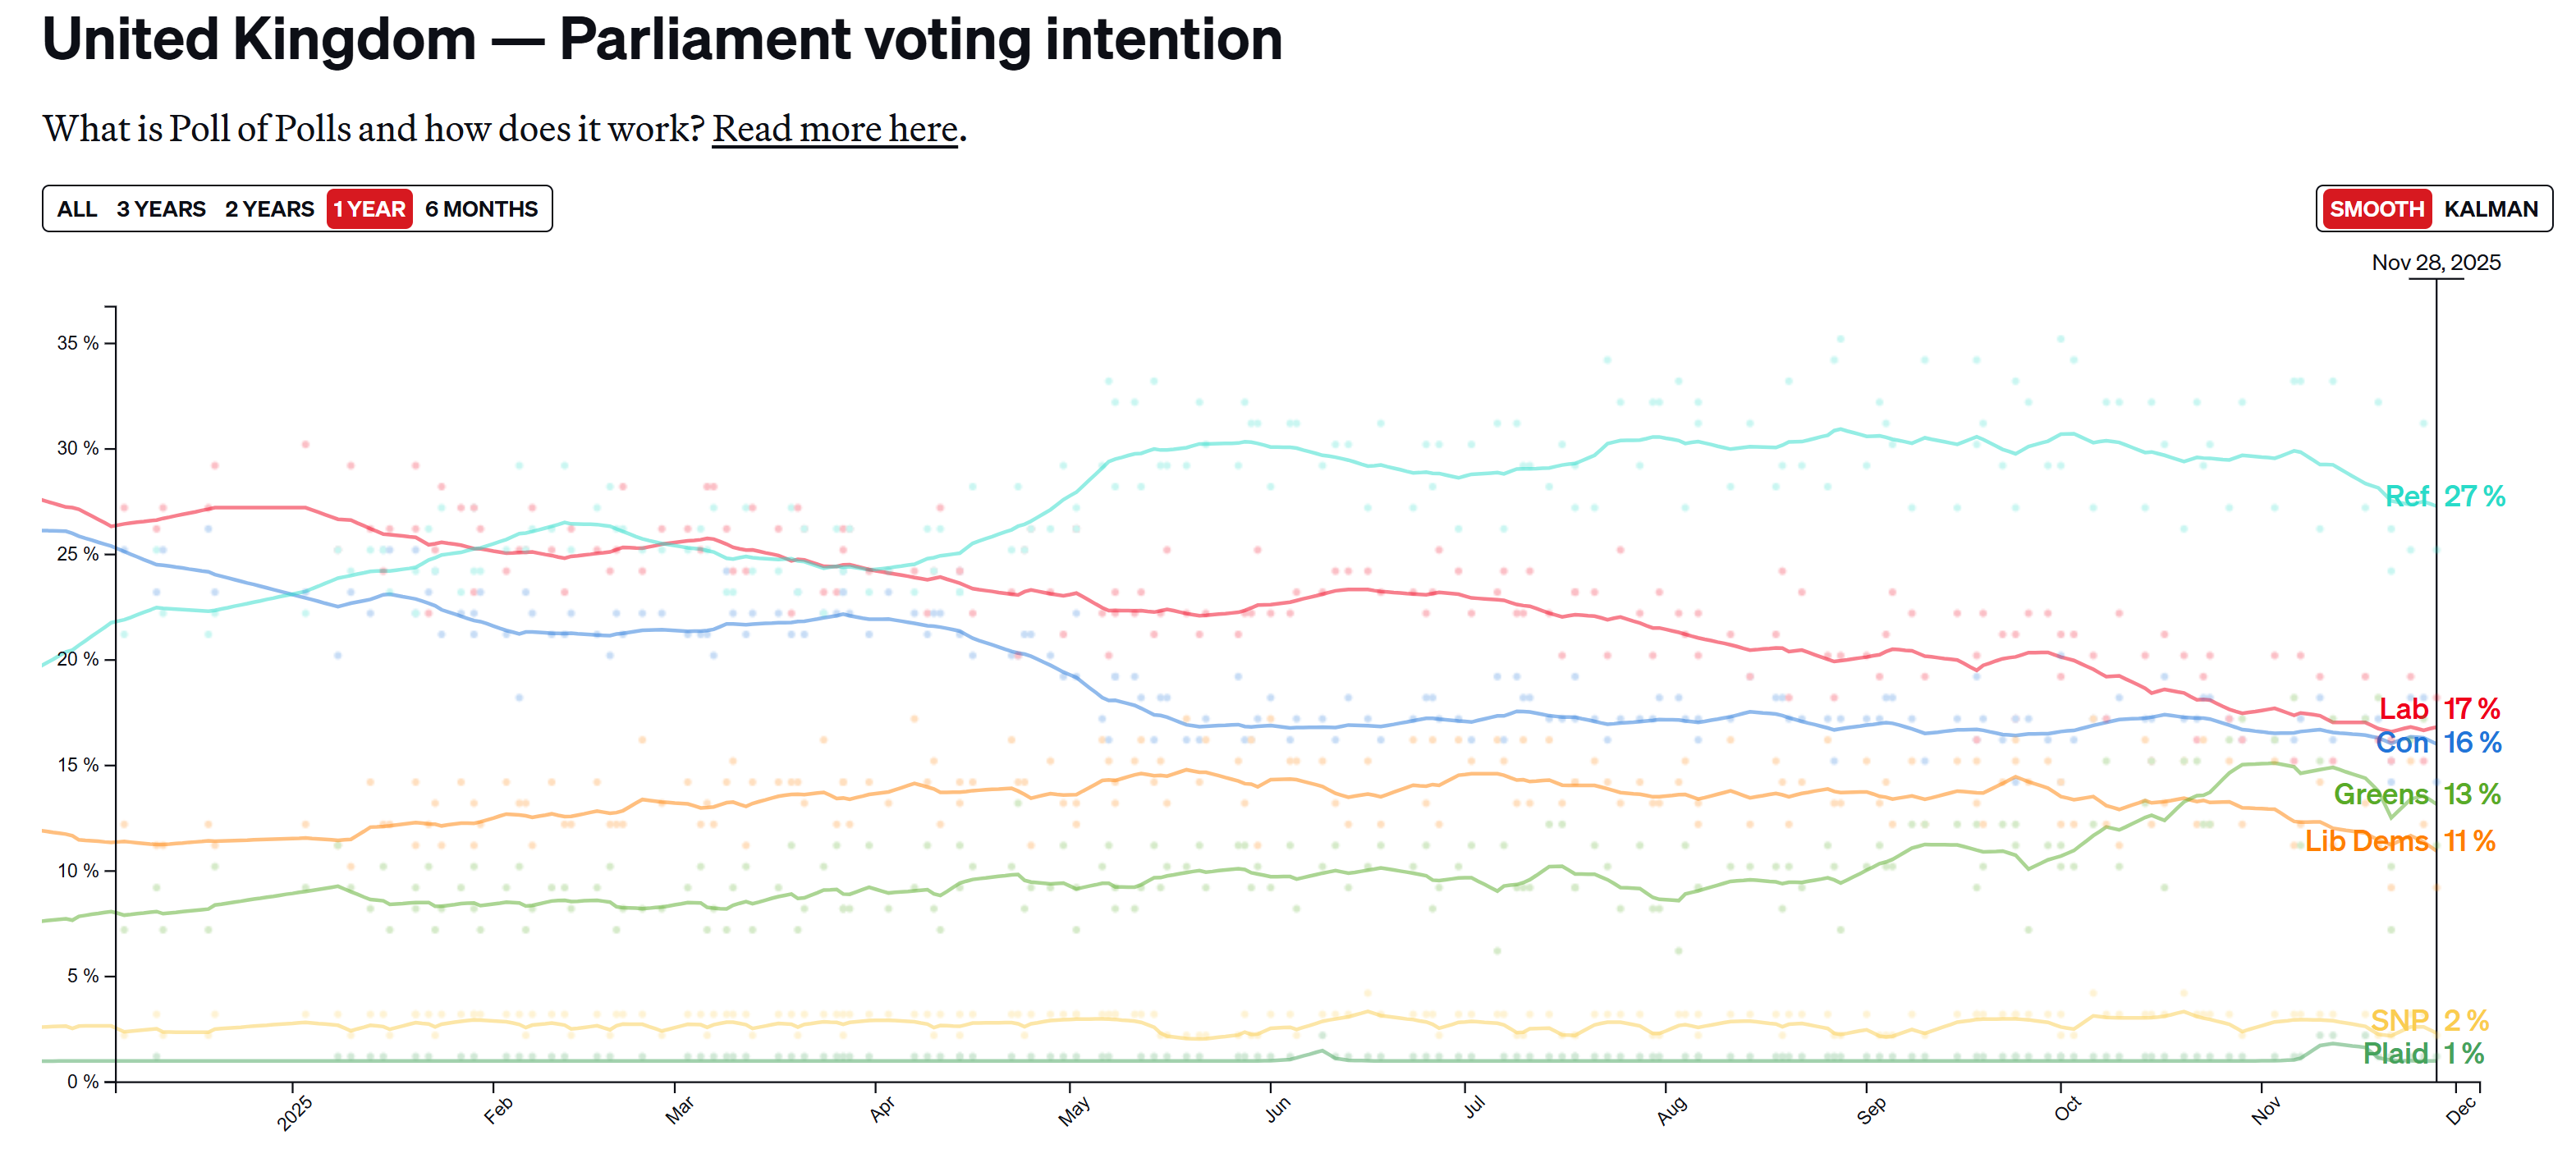Click the May tick on time axis
This screenshot has width=2576, height=1158.
tap(1074, 1111)
